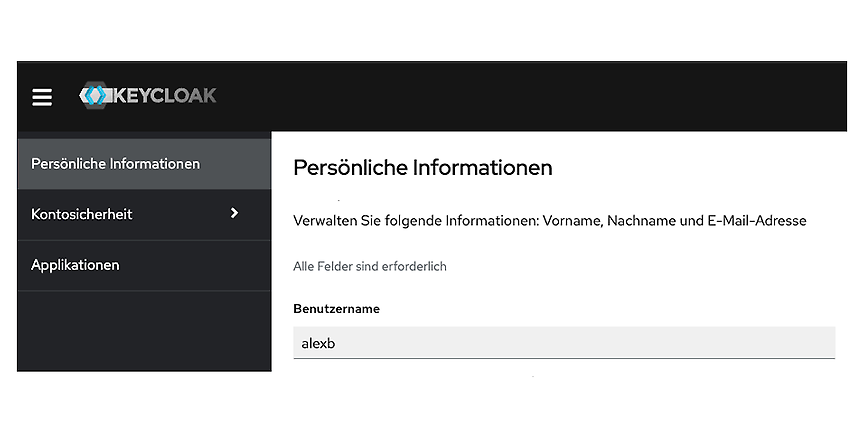Screen dimensions: 850x425
Task: Click the Benutzername field label
Action: pos(336,309)
